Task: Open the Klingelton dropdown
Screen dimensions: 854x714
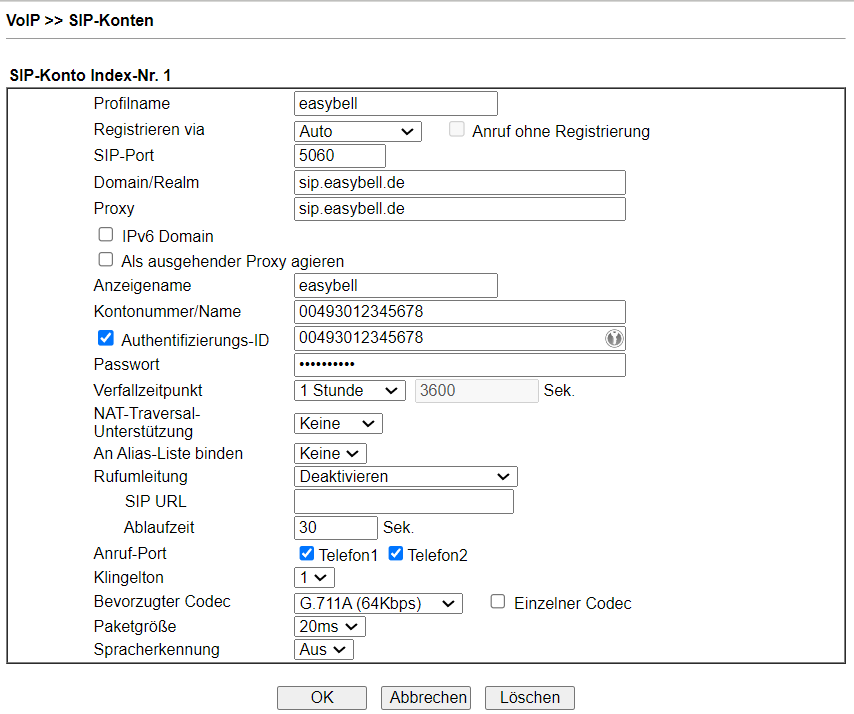Action: 314,578
